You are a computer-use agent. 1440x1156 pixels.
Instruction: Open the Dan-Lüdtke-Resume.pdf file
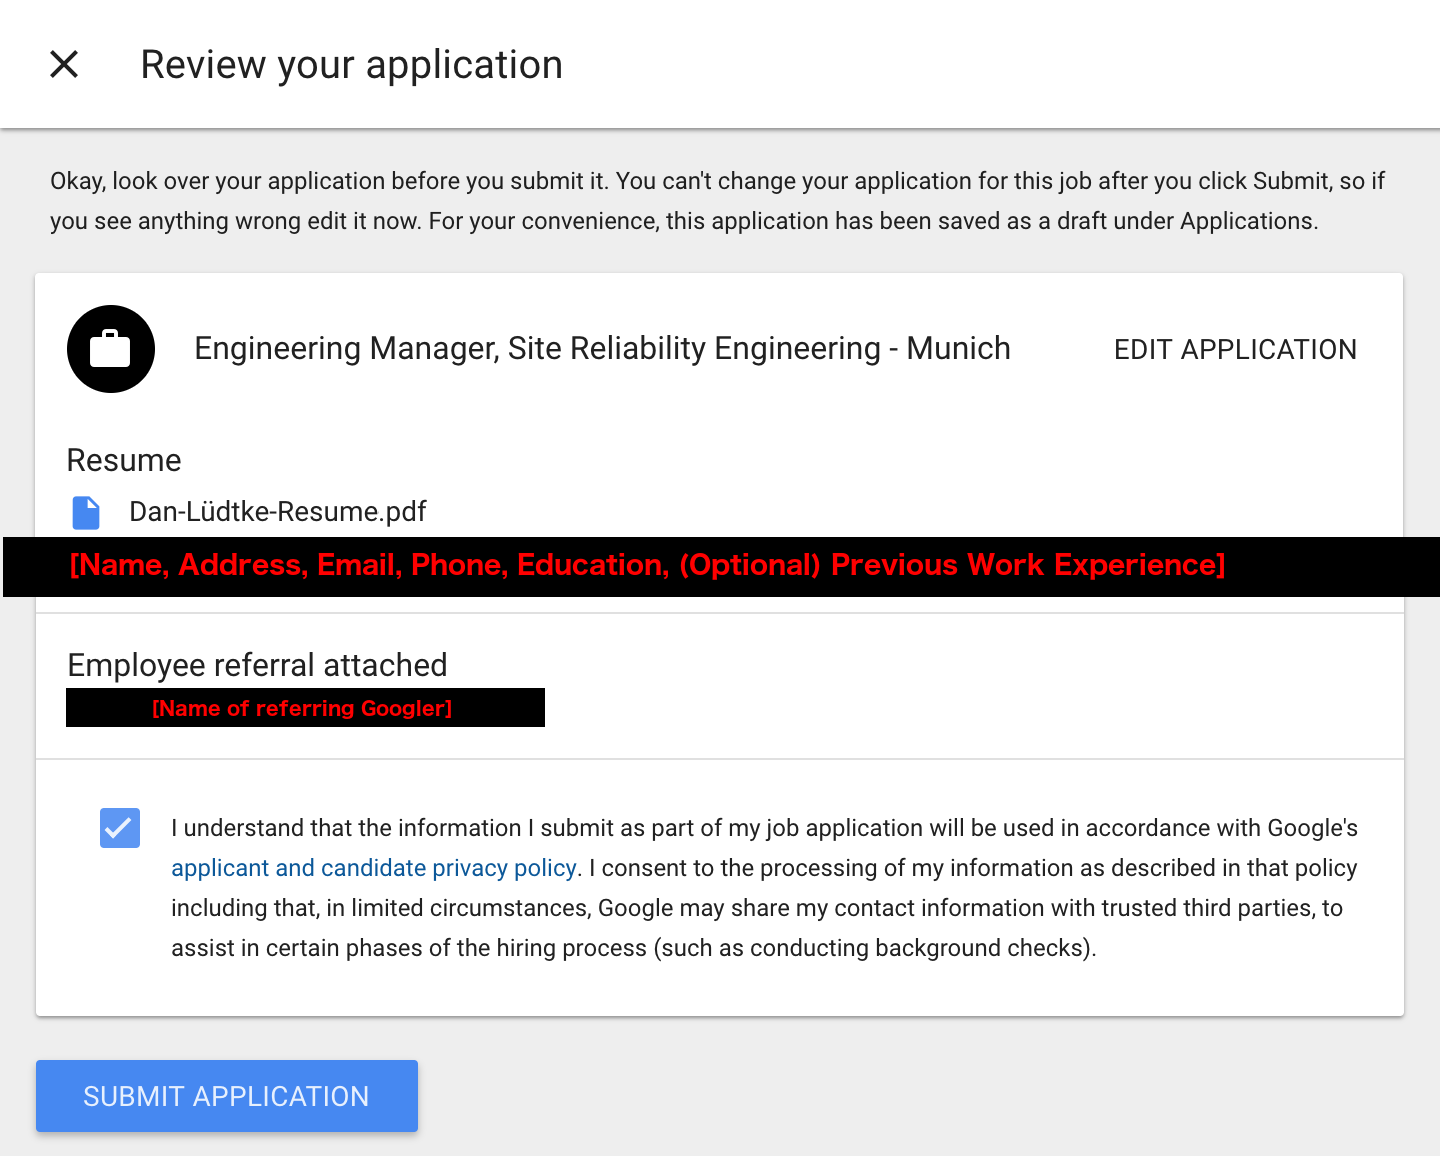click(x=277, y=512)
